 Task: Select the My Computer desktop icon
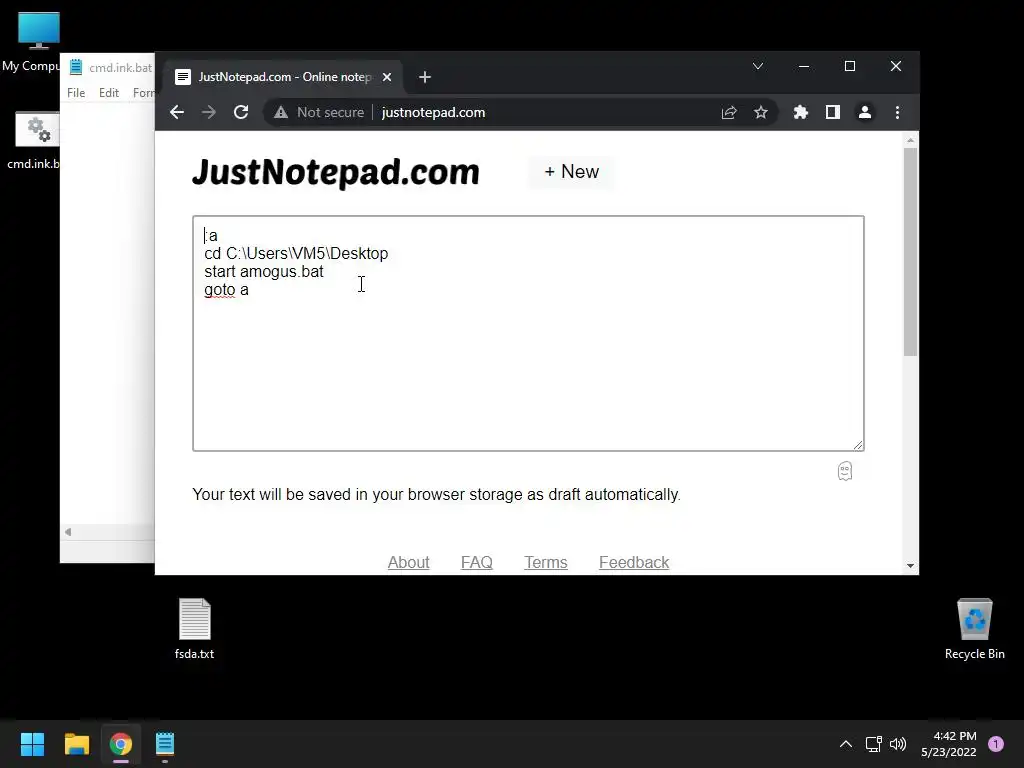point(31,42)
